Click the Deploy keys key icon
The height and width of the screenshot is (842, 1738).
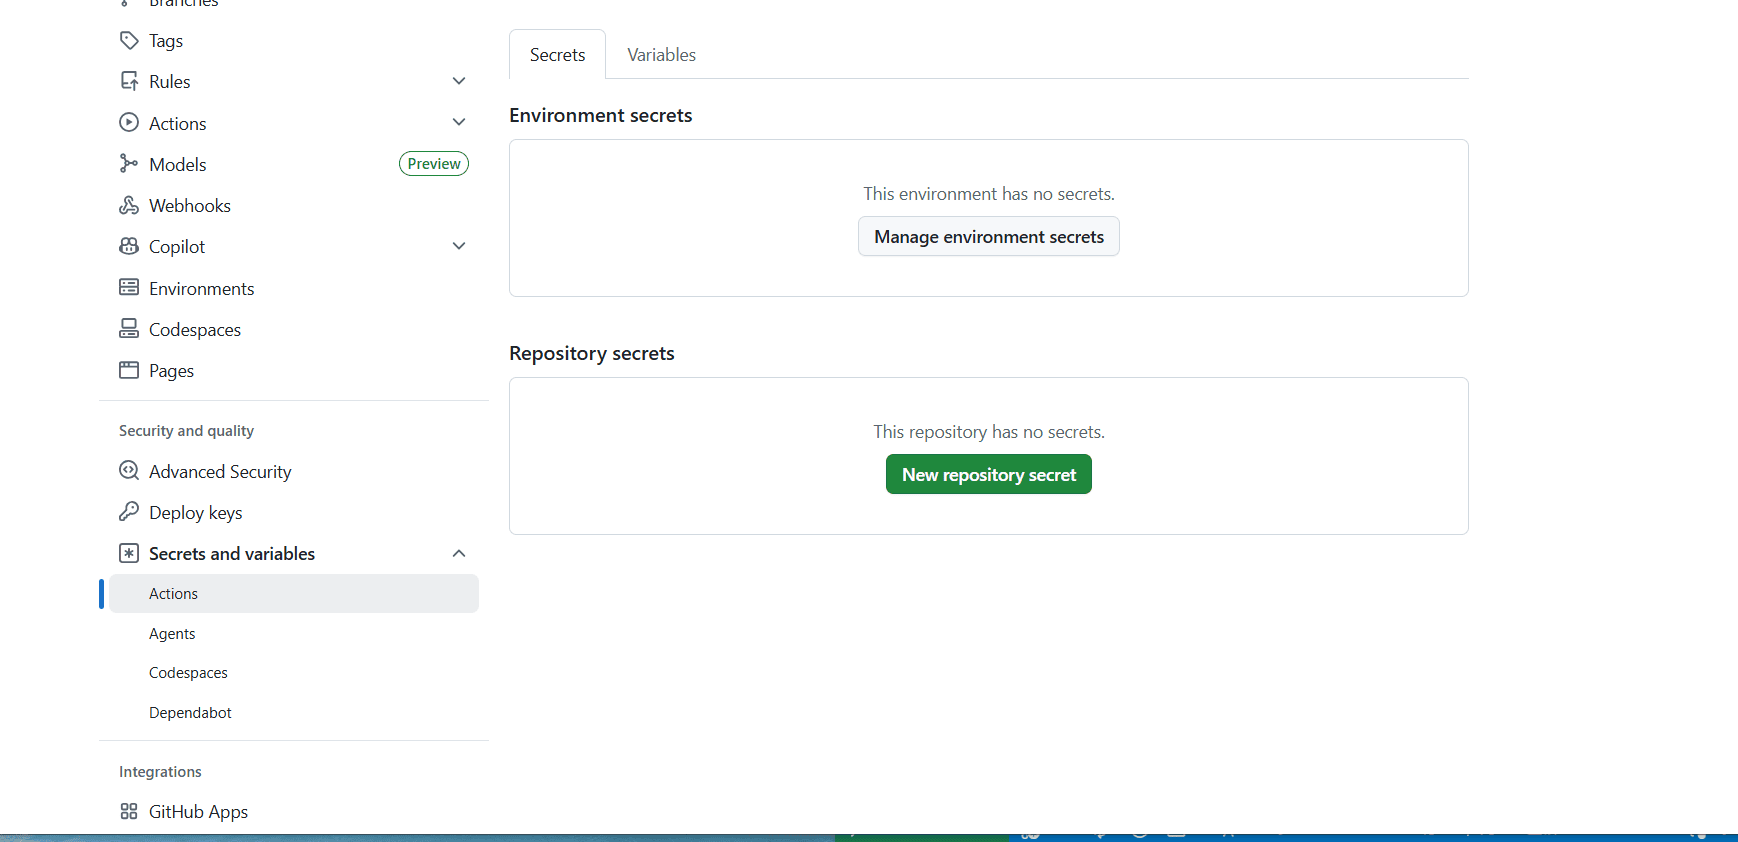(129, 511)
